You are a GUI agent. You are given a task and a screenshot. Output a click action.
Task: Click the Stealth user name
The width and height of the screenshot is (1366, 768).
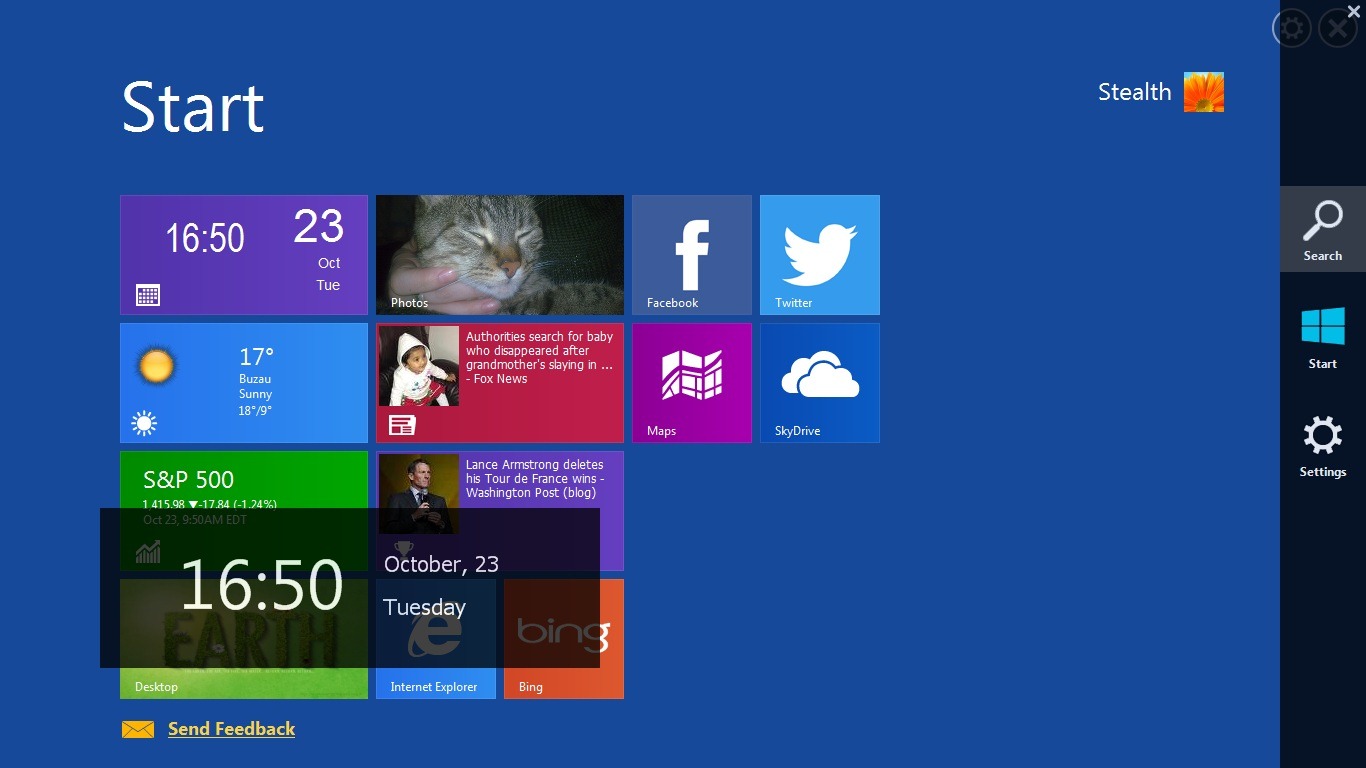pos(1134,92)
